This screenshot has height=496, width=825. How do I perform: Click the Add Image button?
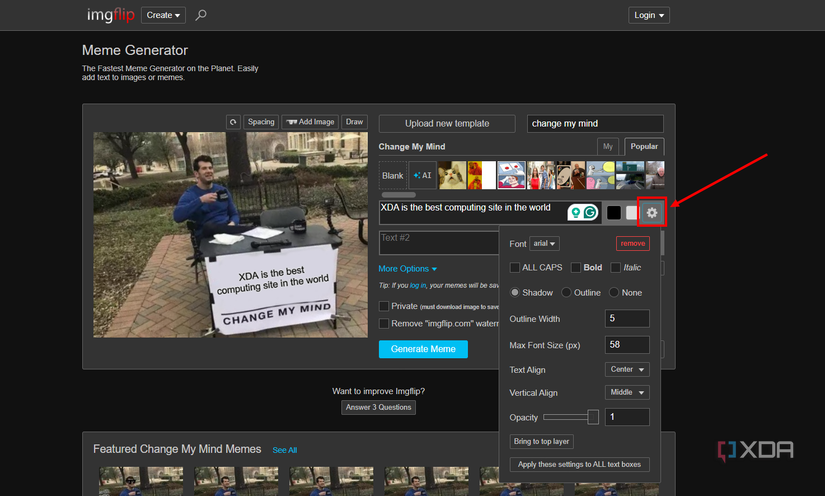[310, 122]
